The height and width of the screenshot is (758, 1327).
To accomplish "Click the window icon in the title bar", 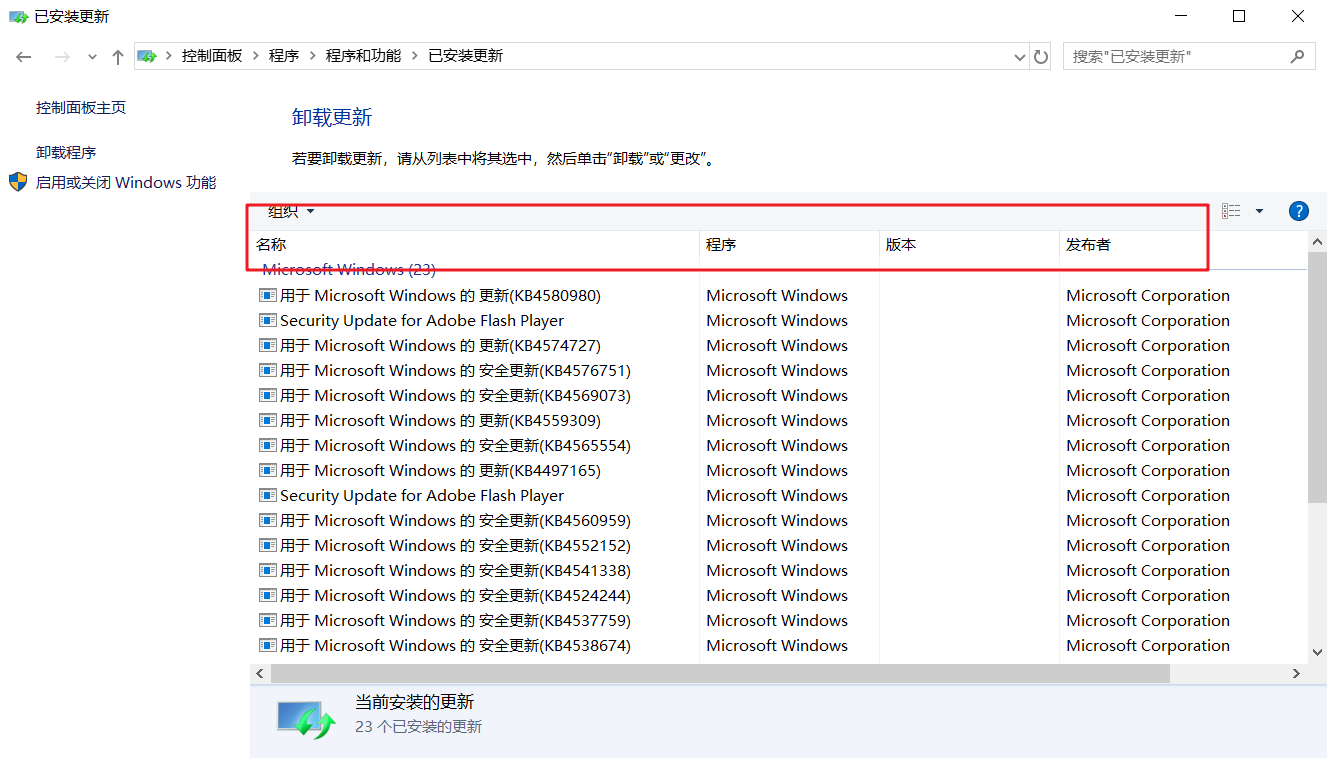I will (x=18, y=17).
